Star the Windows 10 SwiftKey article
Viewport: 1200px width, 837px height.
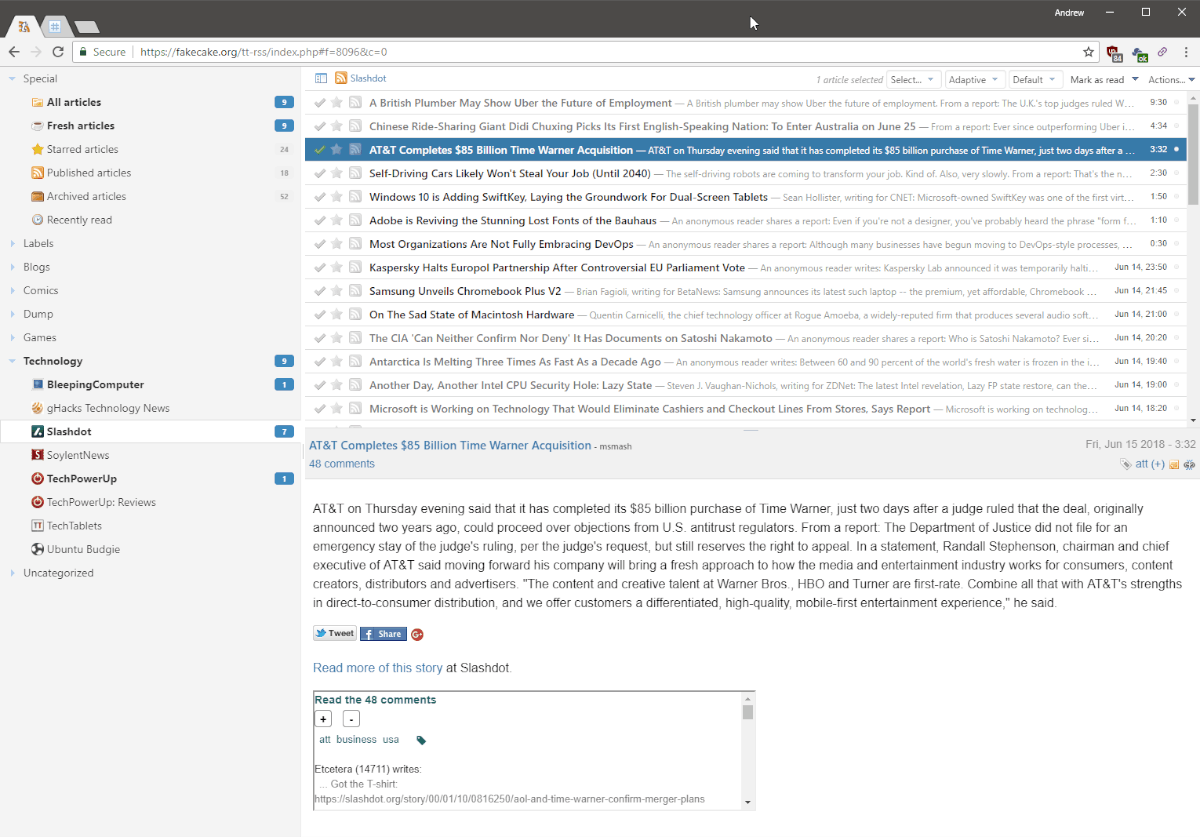pos(337,197)
